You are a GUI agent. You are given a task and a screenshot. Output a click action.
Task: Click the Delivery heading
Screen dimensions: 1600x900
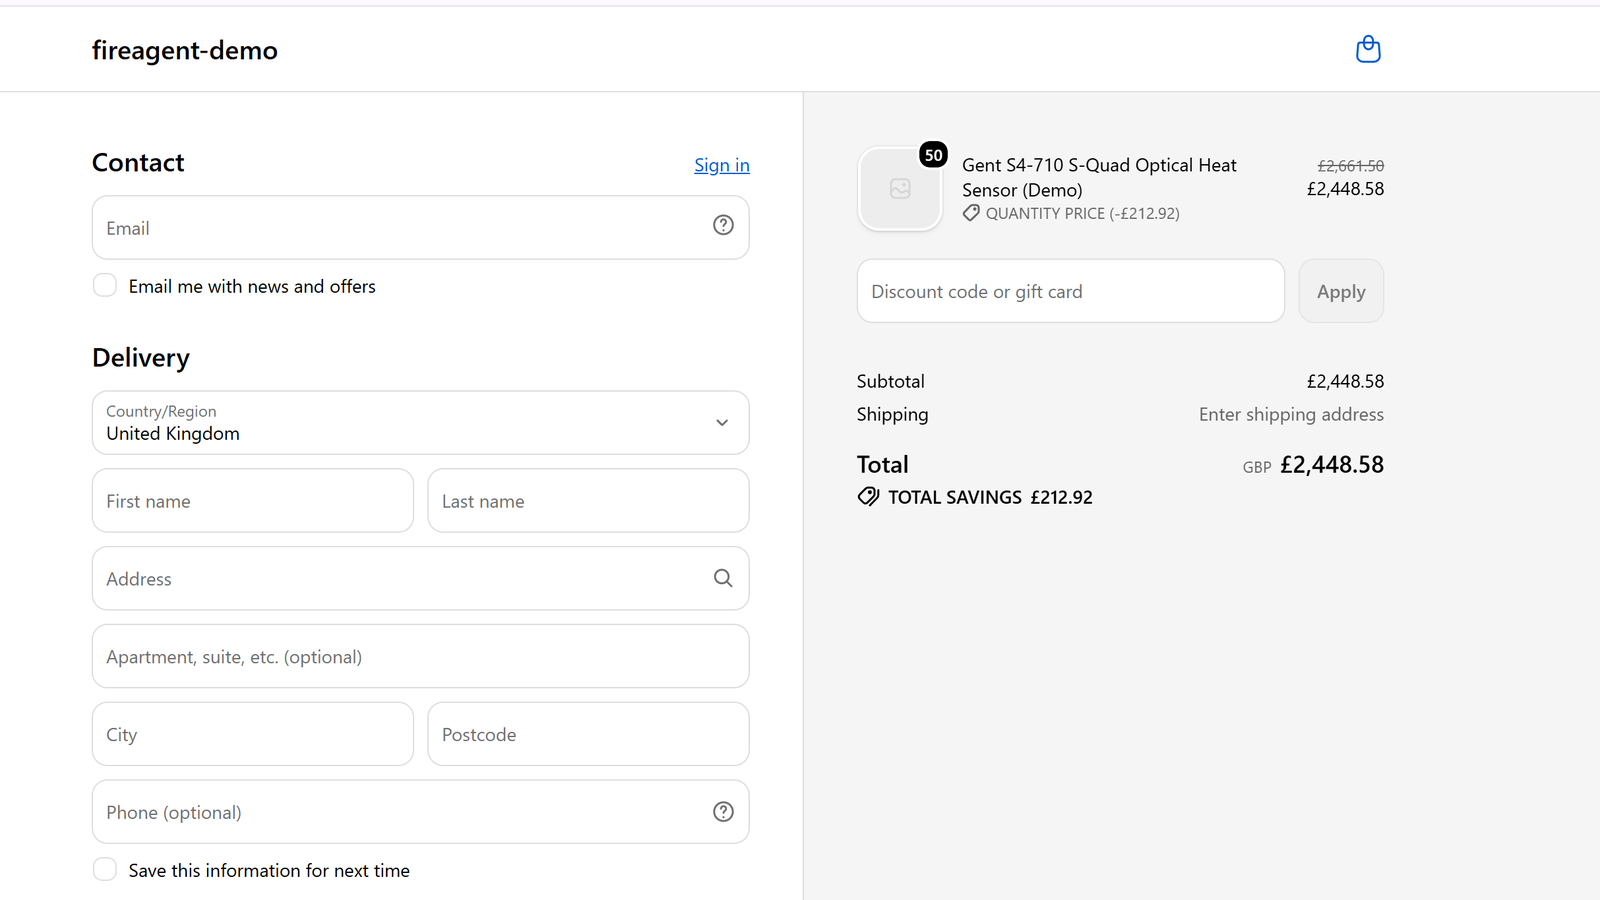[141, 358]
